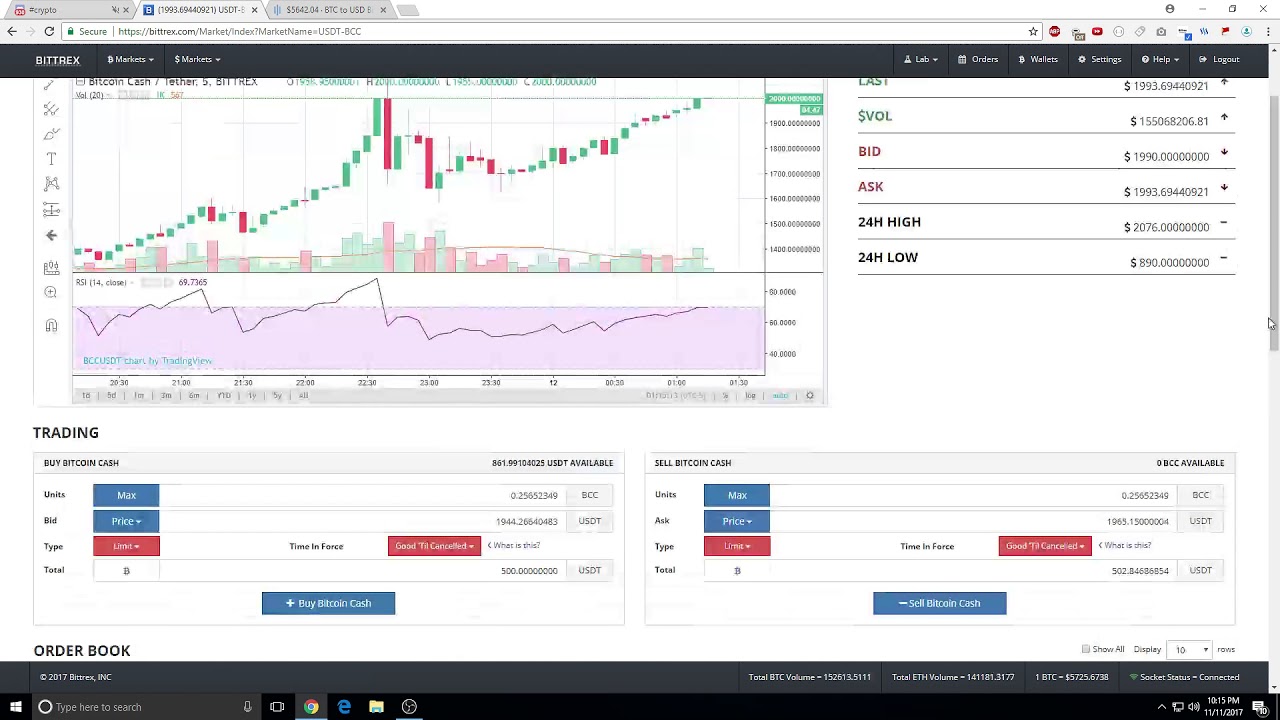1280x720 pixels.
Task: Expand the Help menu
Action: (x=1159, y=59)
